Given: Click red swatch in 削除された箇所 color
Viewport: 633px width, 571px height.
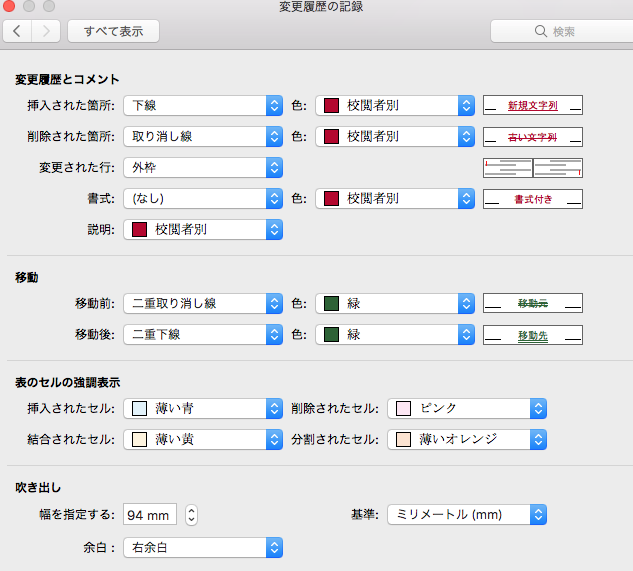Looking at the screenshot, I should click(x=331, y=136).
